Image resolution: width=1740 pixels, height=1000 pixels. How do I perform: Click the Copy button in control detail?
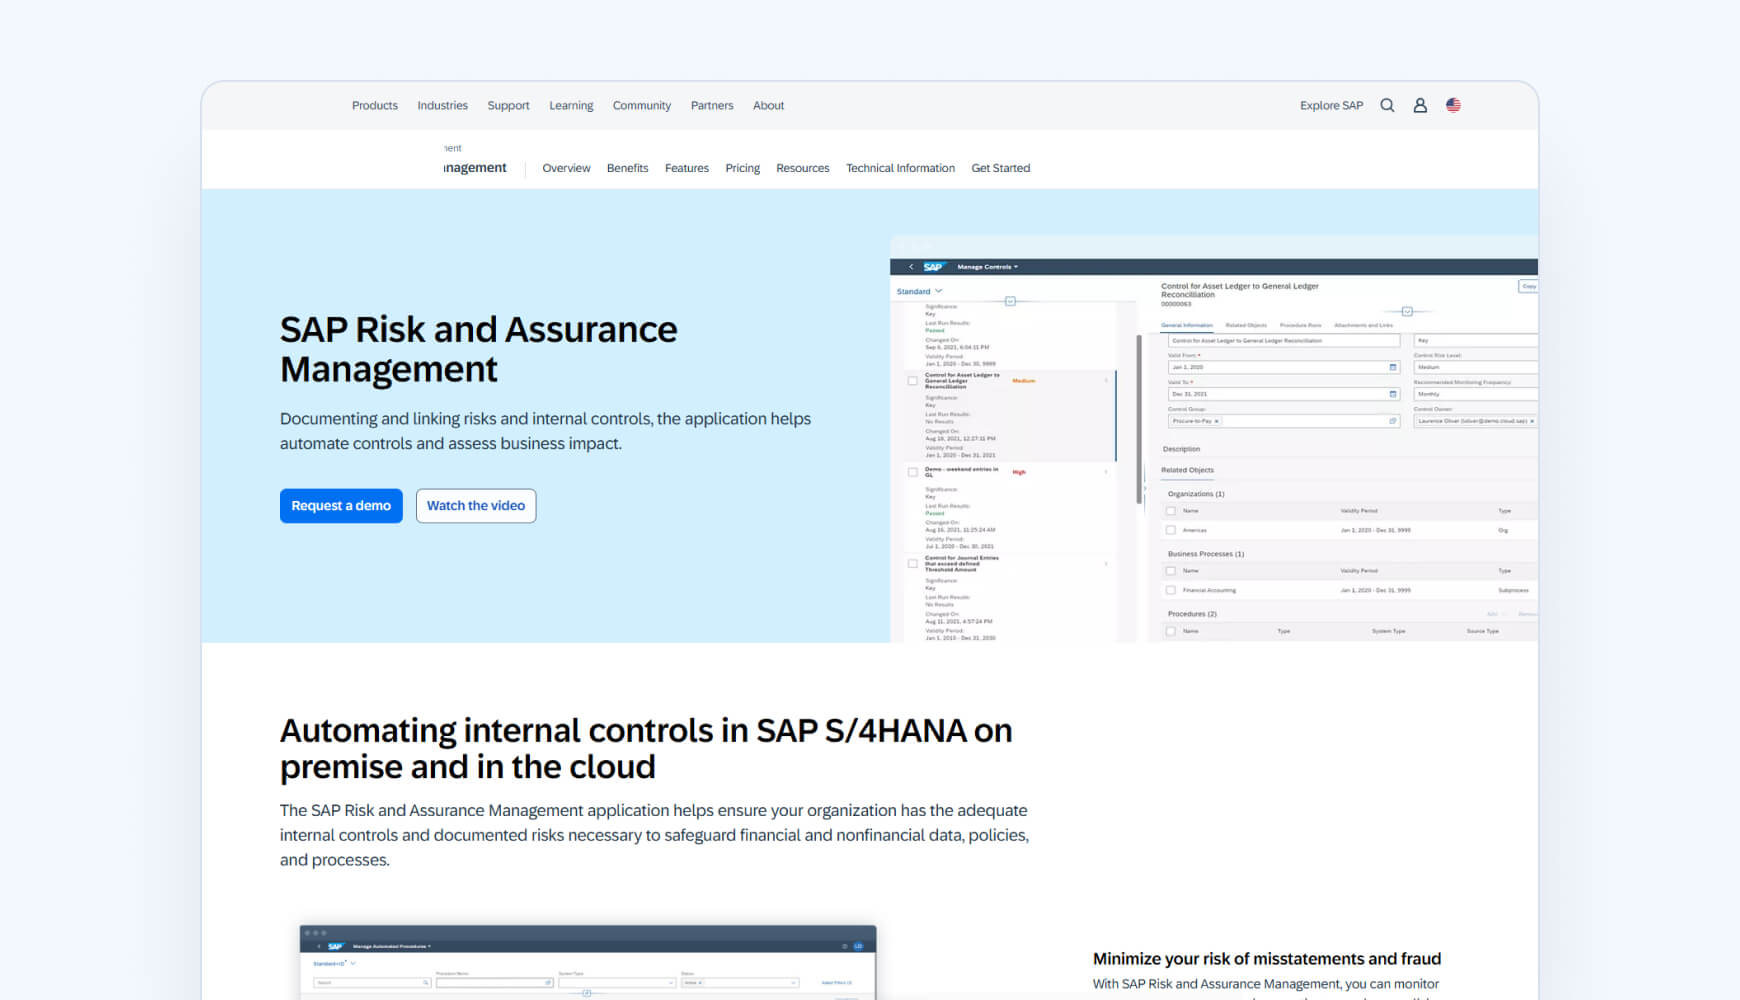(x=1528, y=286)
